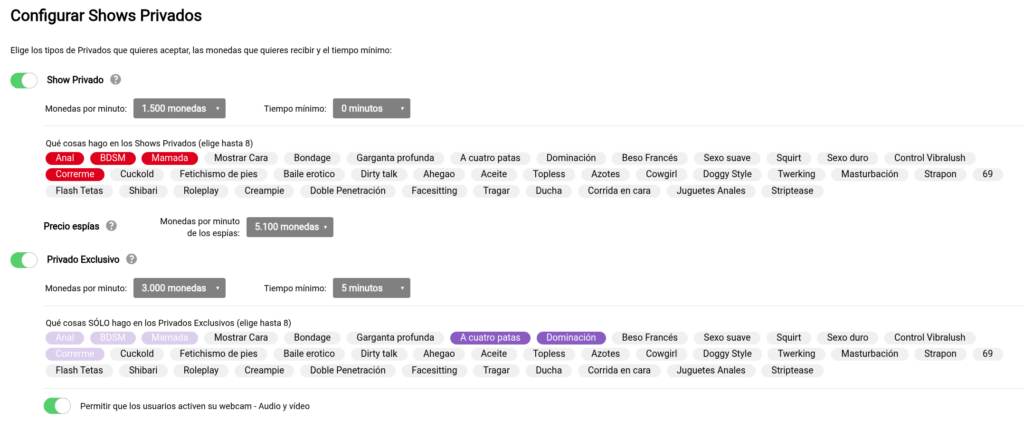This screenshot has width=1024, height=440.
Task: Select the Striptease tag in the Privados Exclusivos list
Action: point(792,370)
